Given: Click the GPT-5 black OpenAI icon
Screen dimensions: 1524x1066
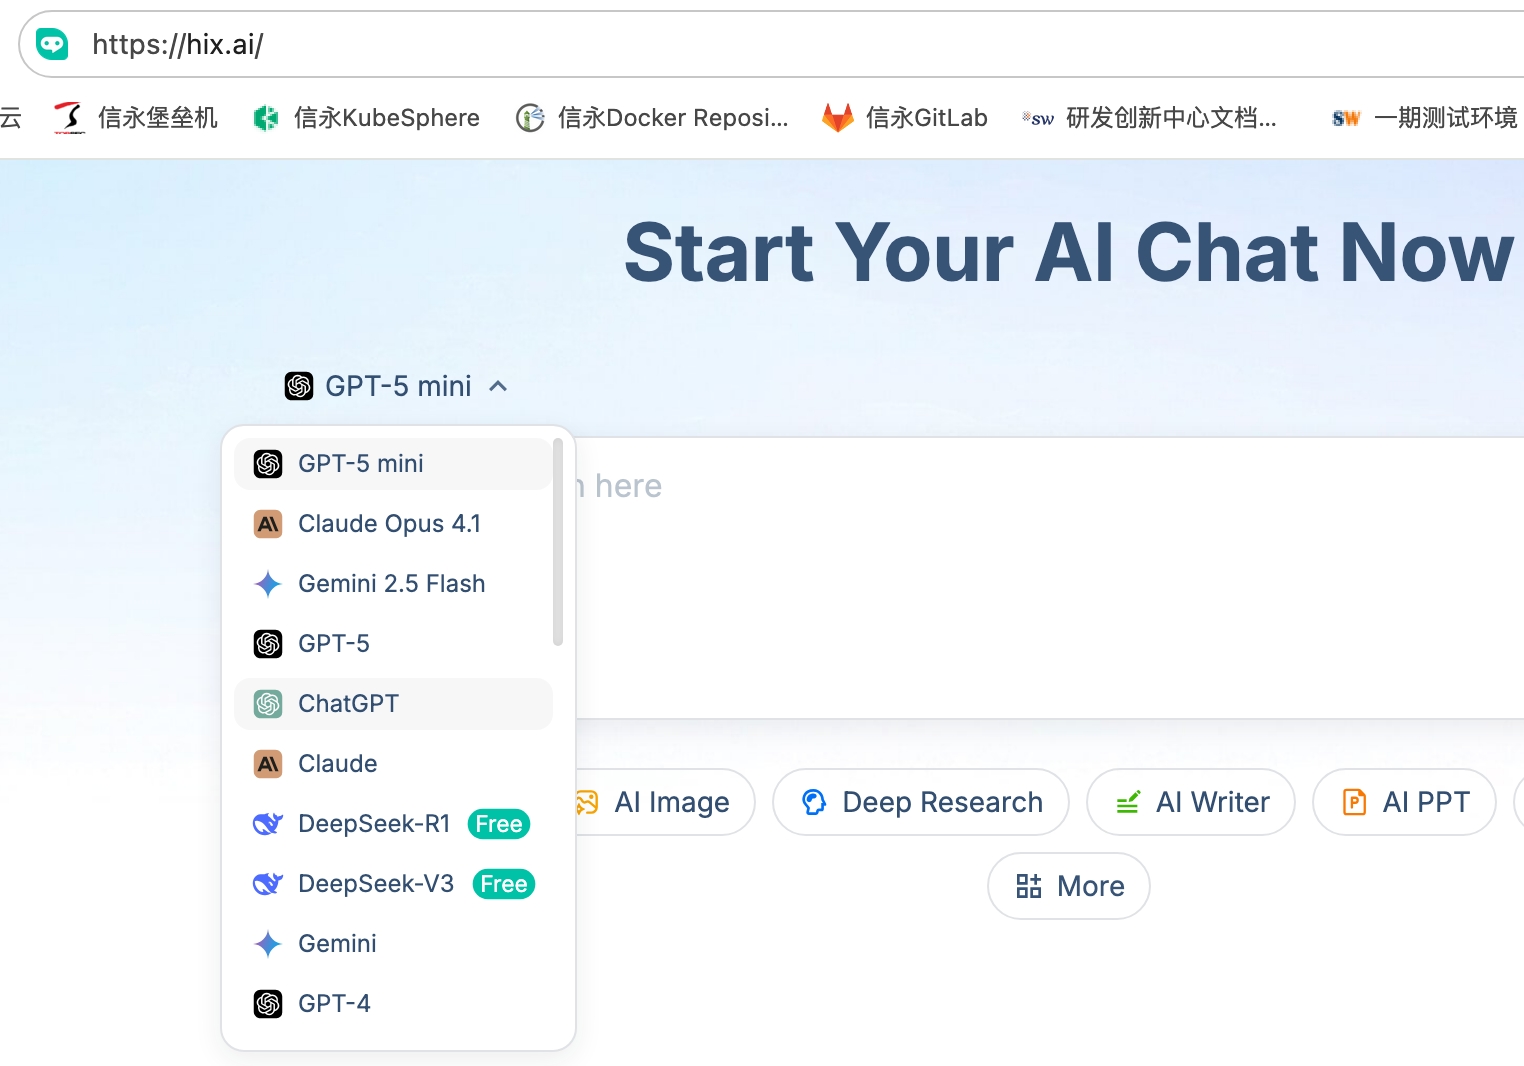Looking at the screenshot, I should [x=268, y=644].
